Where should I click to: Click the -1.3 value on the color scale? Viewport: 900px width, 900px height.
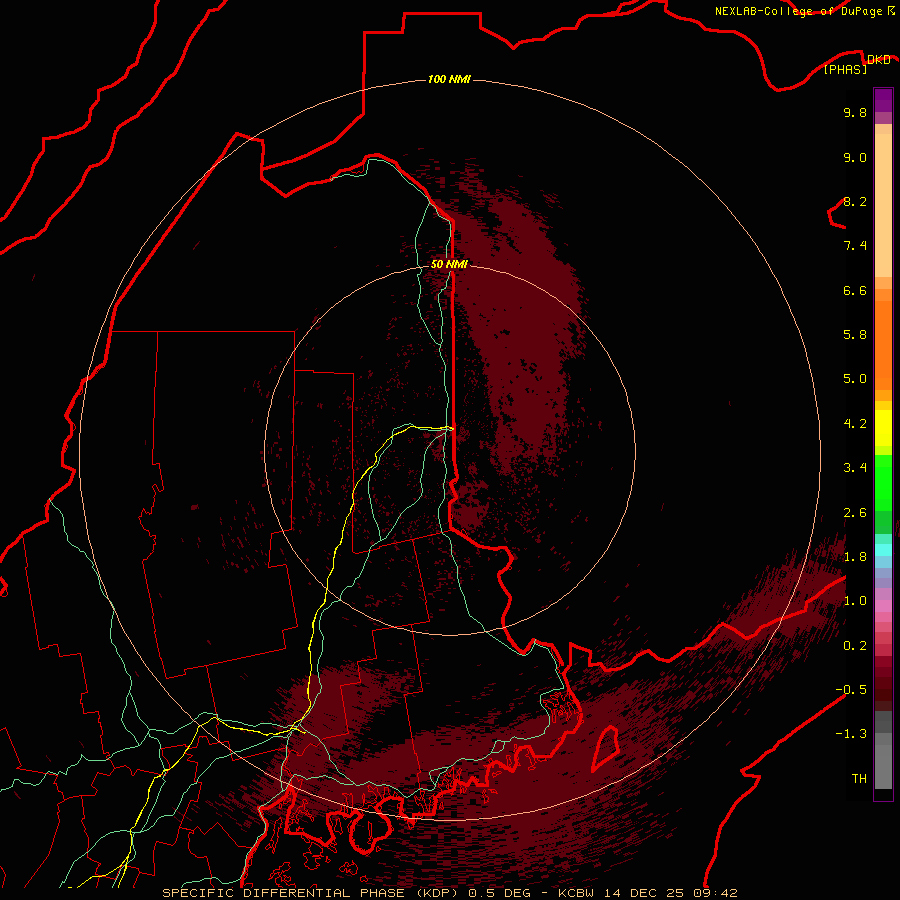coord(851,734)
